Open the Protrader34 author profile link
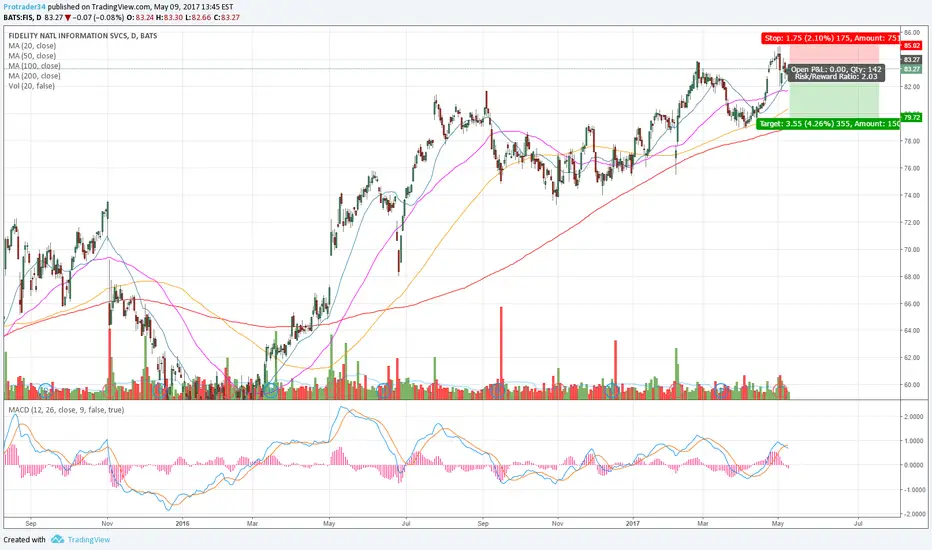Image resolution: width=932 pixels, height=550 pixels. pyautogui.click(x=24, y=7)
